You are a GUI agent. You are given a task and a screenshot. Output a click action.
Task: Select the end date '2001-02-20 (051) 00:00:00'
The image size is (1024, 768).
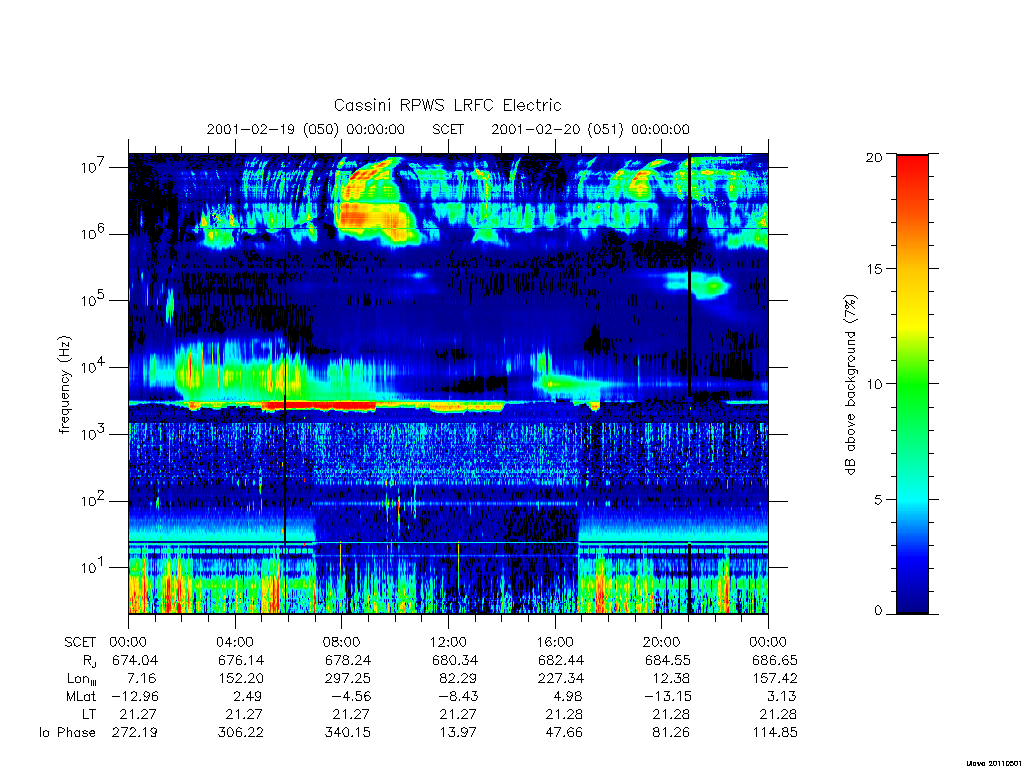[590, 129]
